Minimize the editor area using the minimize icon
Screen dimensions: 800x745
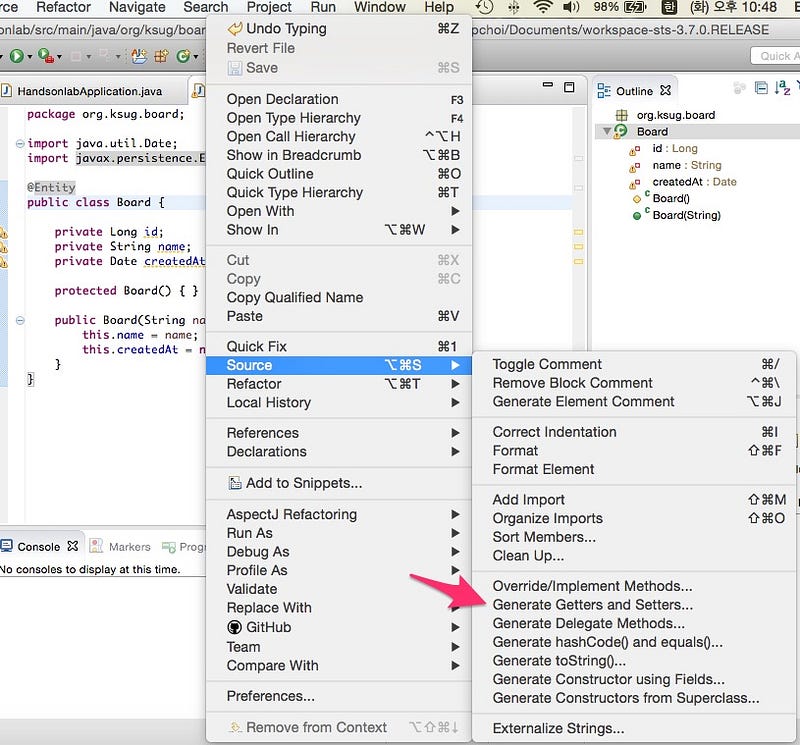[x=548, y=85]
